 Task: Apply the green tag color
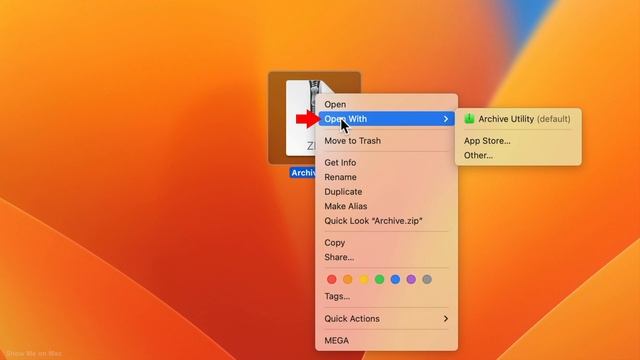(x=380, y=279)
